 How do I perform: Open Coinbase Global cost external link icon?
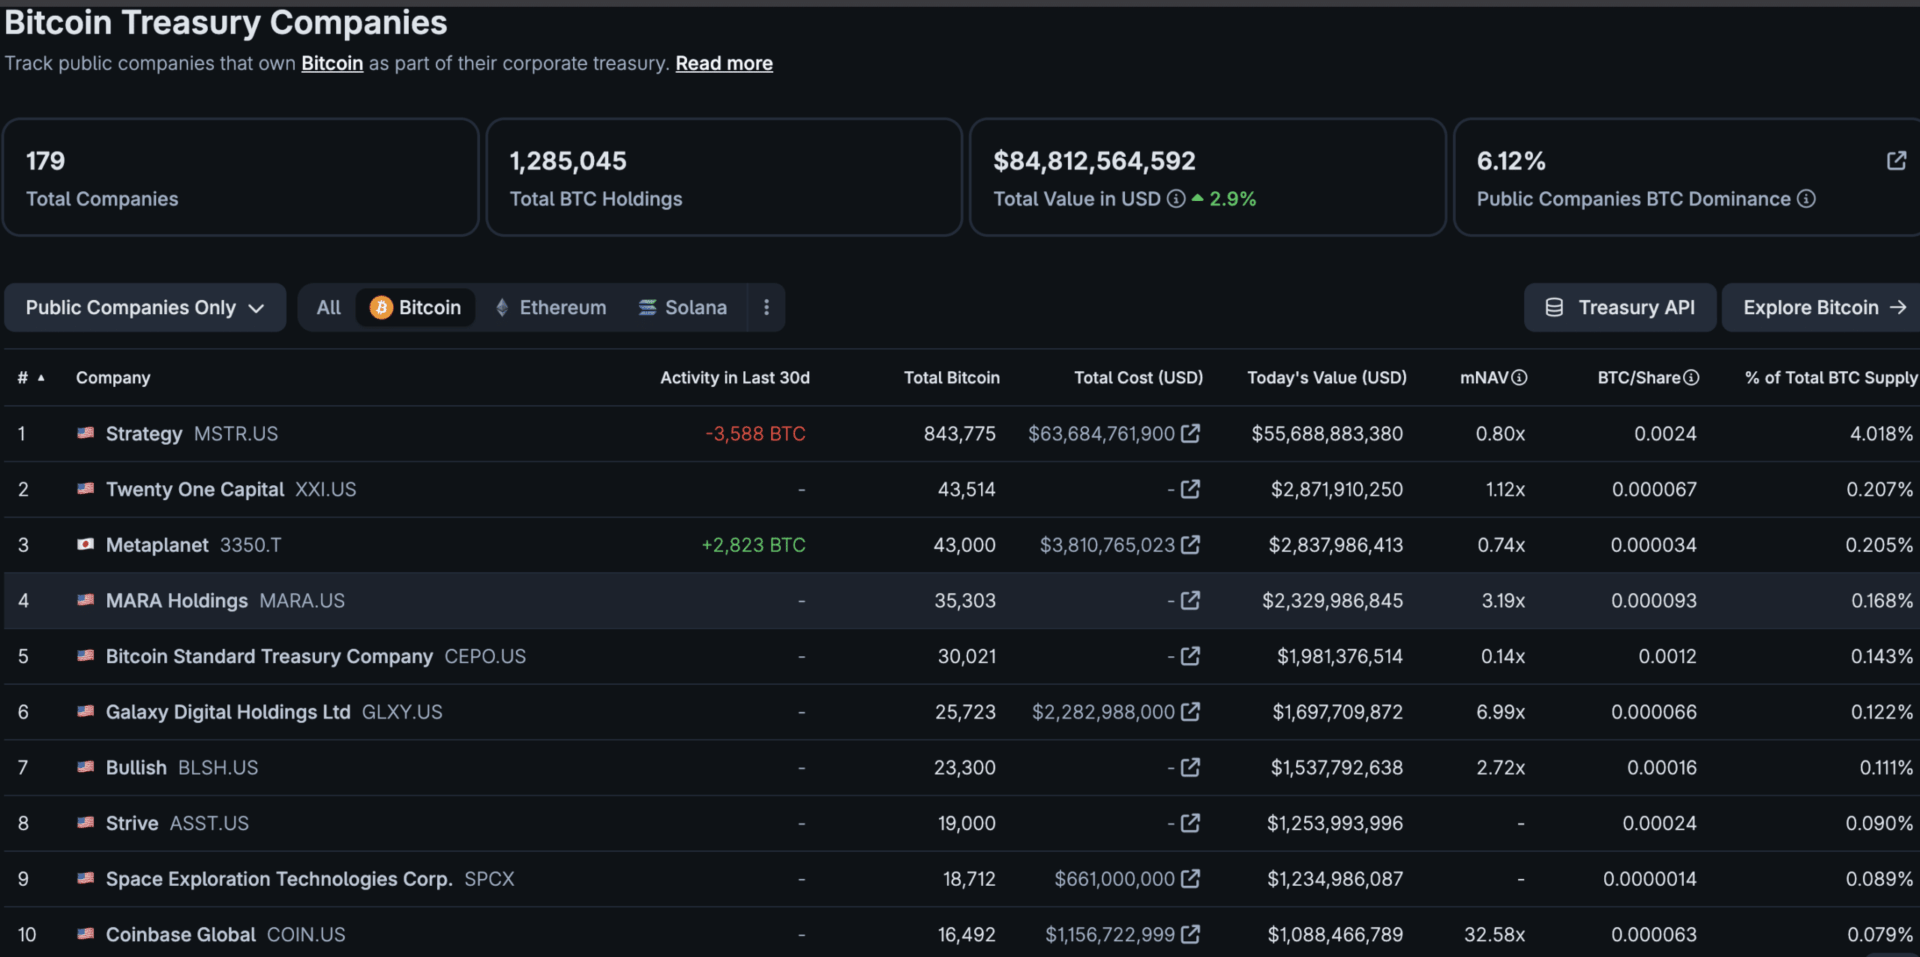(1190, 934)
